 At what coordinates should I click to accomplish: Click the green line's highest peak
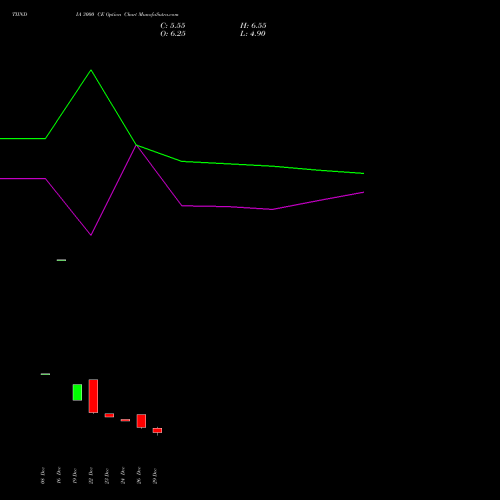point(91,70)
